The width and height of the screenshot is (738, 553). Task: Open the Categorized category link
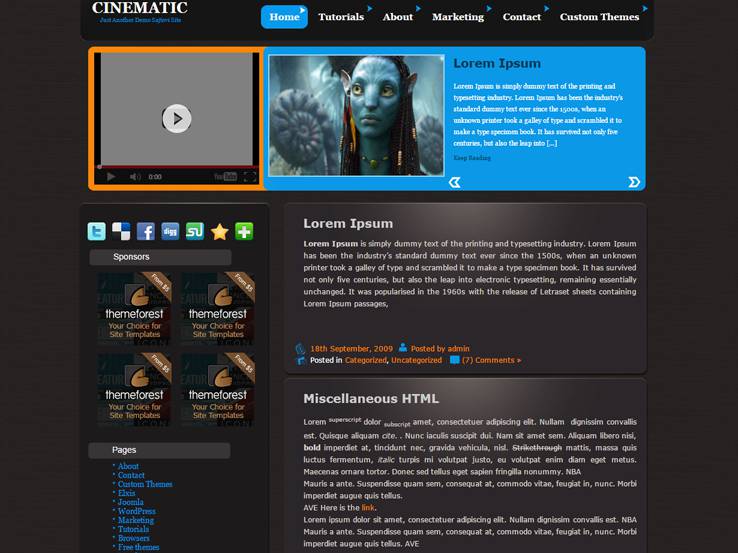[x=366, y=360]
